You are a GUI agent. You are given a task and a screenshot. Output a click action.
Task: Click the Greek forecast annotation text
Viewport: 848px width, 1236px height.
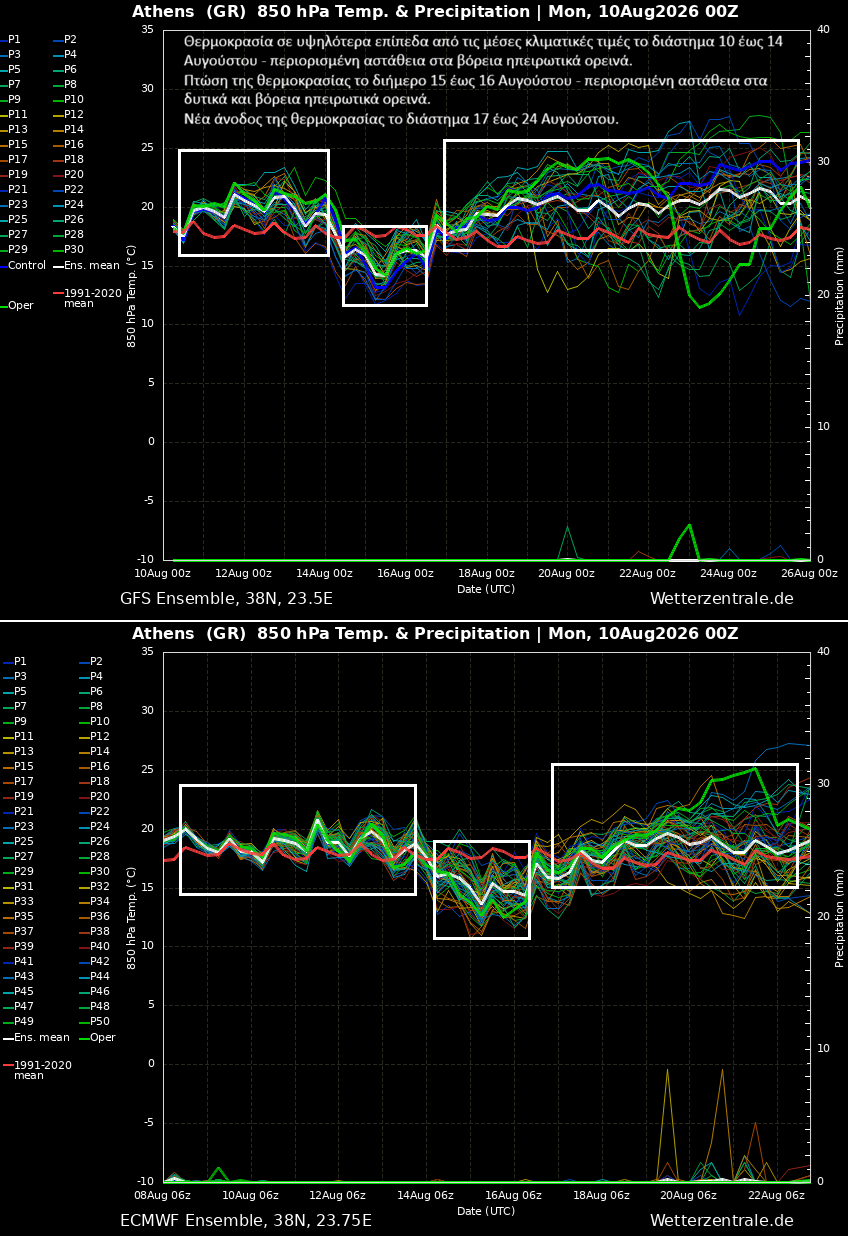(484, 80)
